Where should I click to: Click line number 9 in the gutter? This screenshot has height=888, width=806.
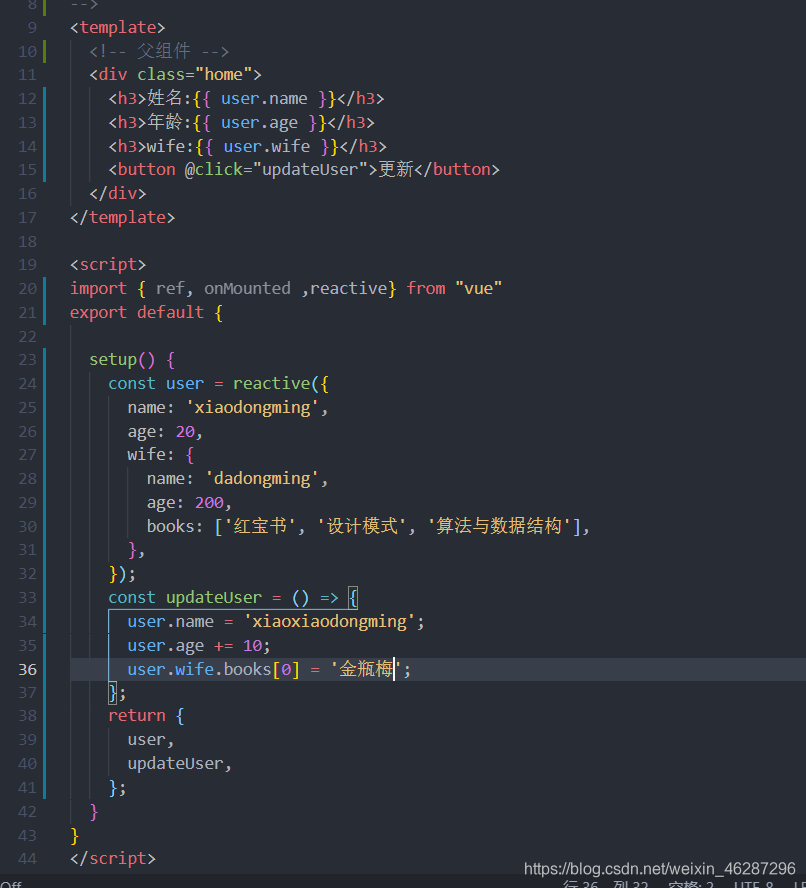[x=32, y=28]
